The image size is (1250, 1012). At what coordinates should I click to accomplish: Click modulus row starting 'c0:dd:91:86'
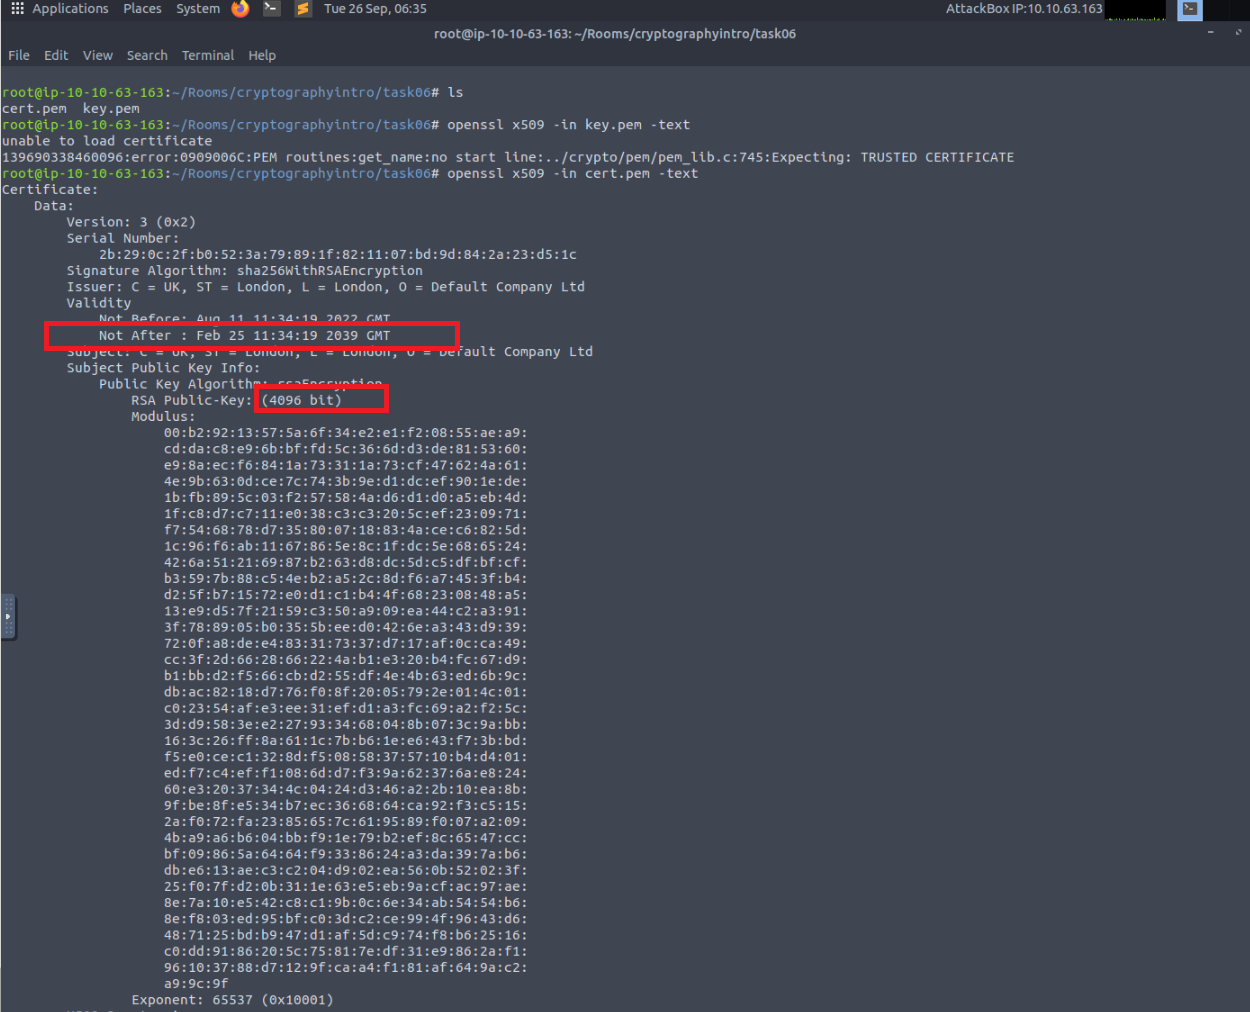click(346, 951)
